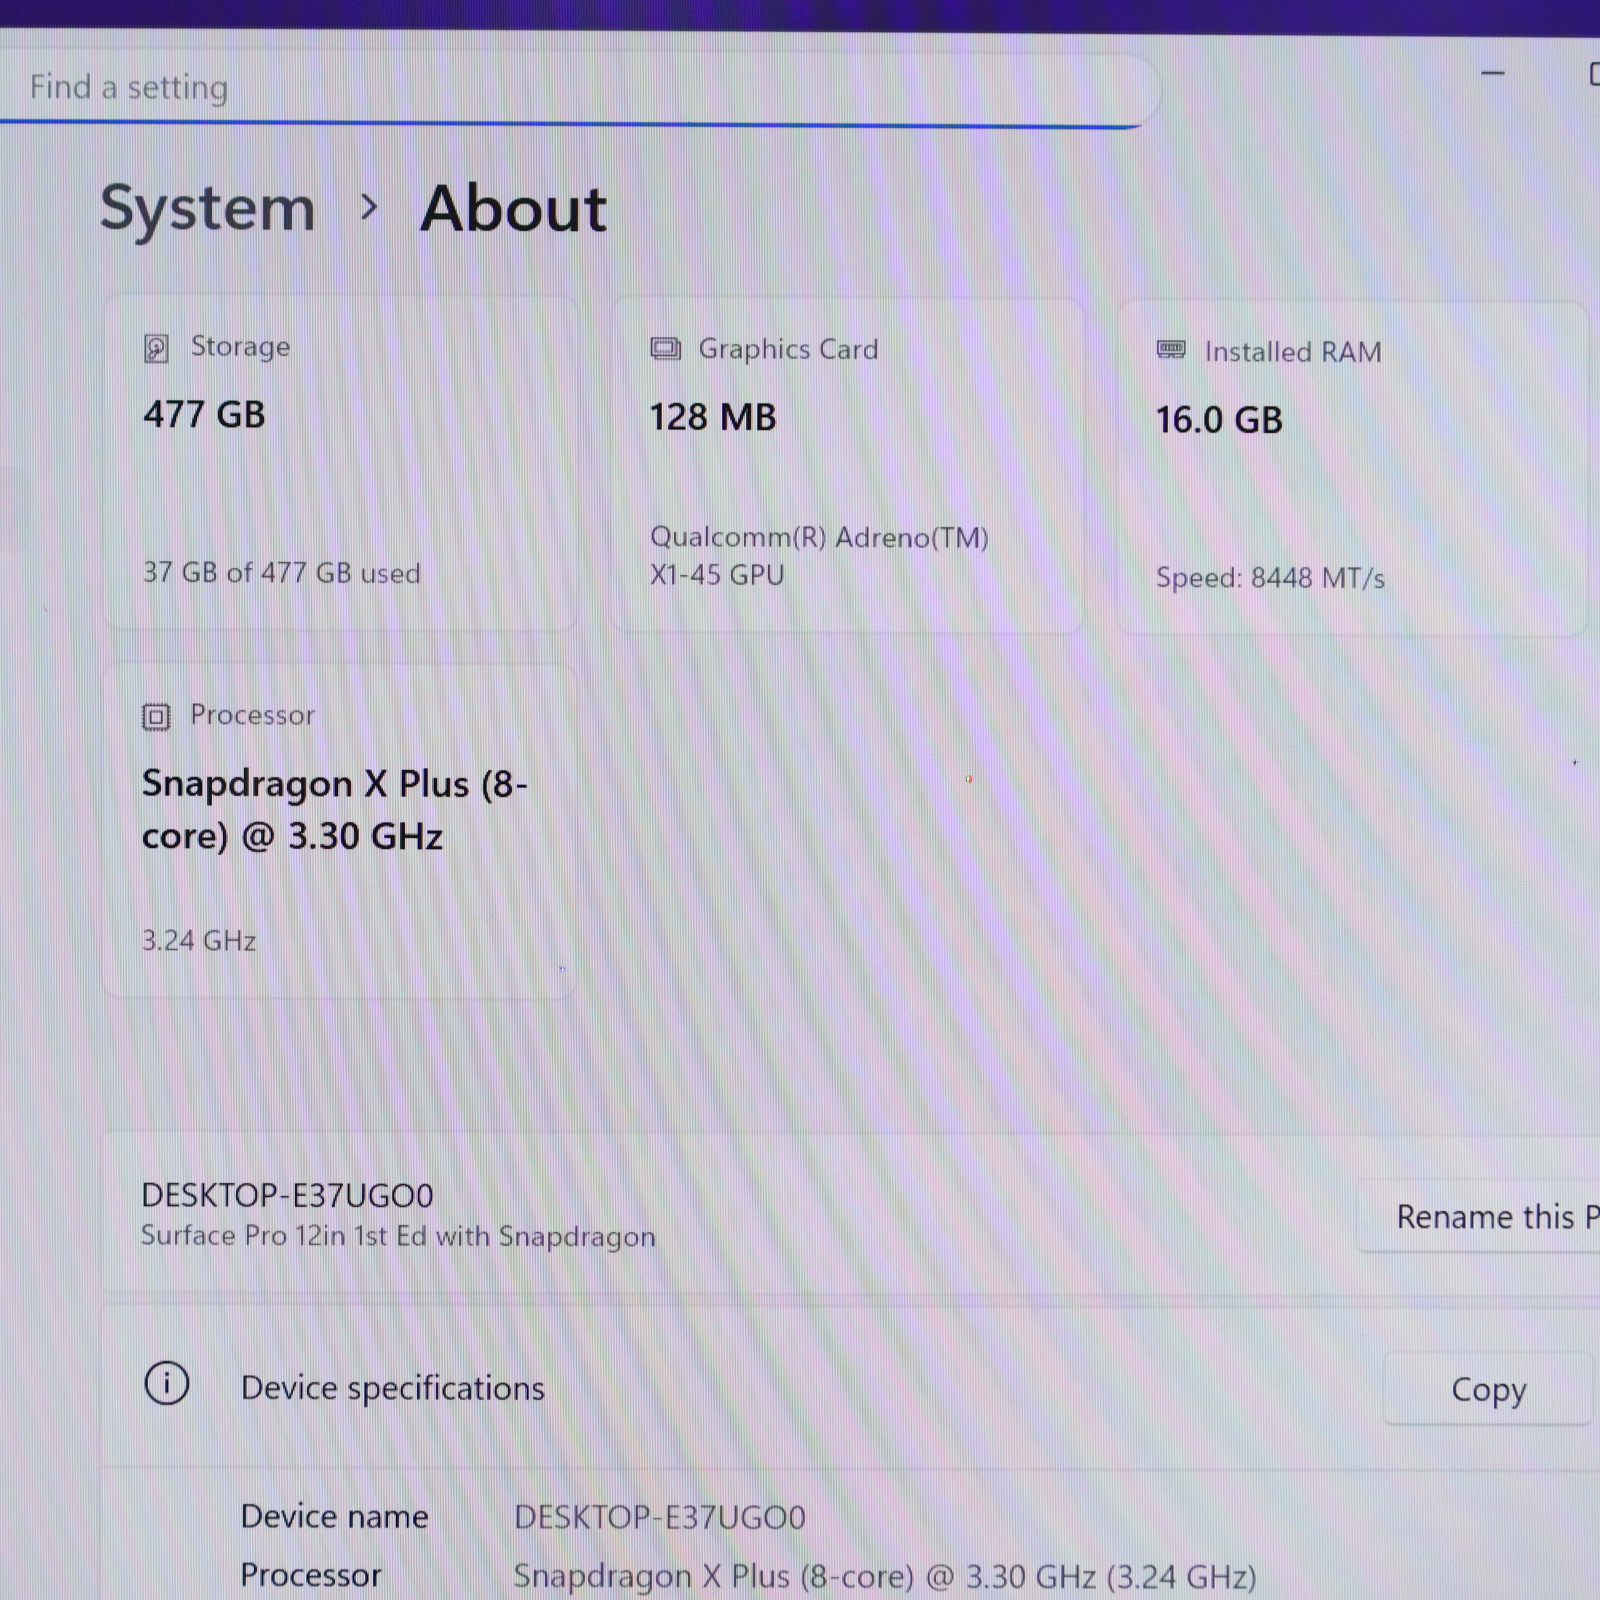Click the Processor label in specifications
Image resolution: width=1600 pixels, height=1600 pixels.
coord(311,1576)
